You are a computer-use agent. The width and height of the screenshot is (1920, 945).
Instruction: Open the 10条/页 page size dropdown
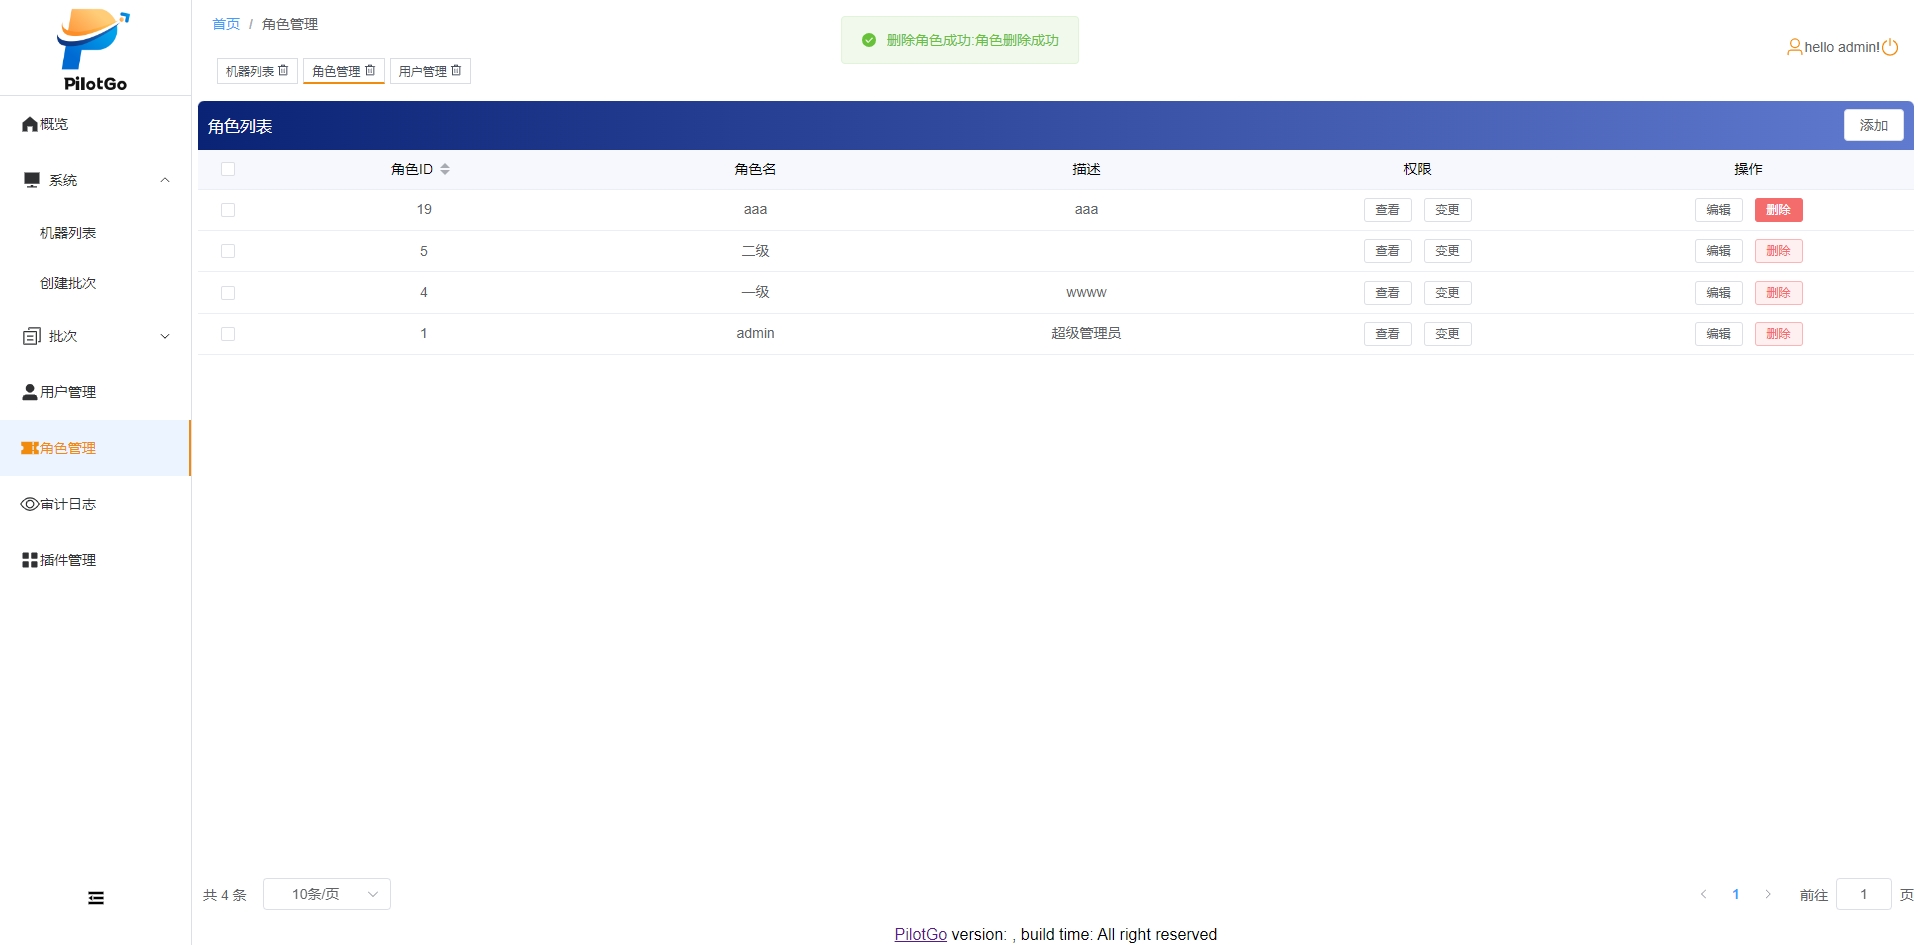(x=326, y=894)
